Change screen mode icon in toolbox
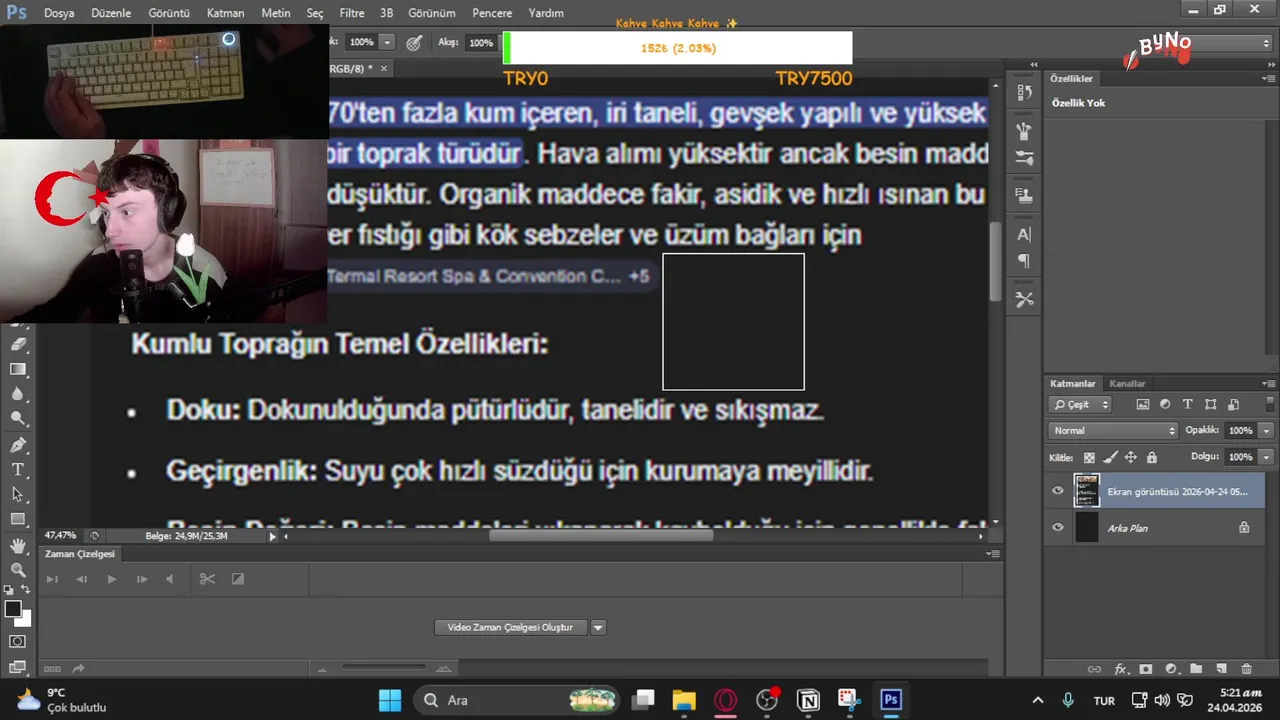This screenshot has width=1280, height=720. click(18, 667)
